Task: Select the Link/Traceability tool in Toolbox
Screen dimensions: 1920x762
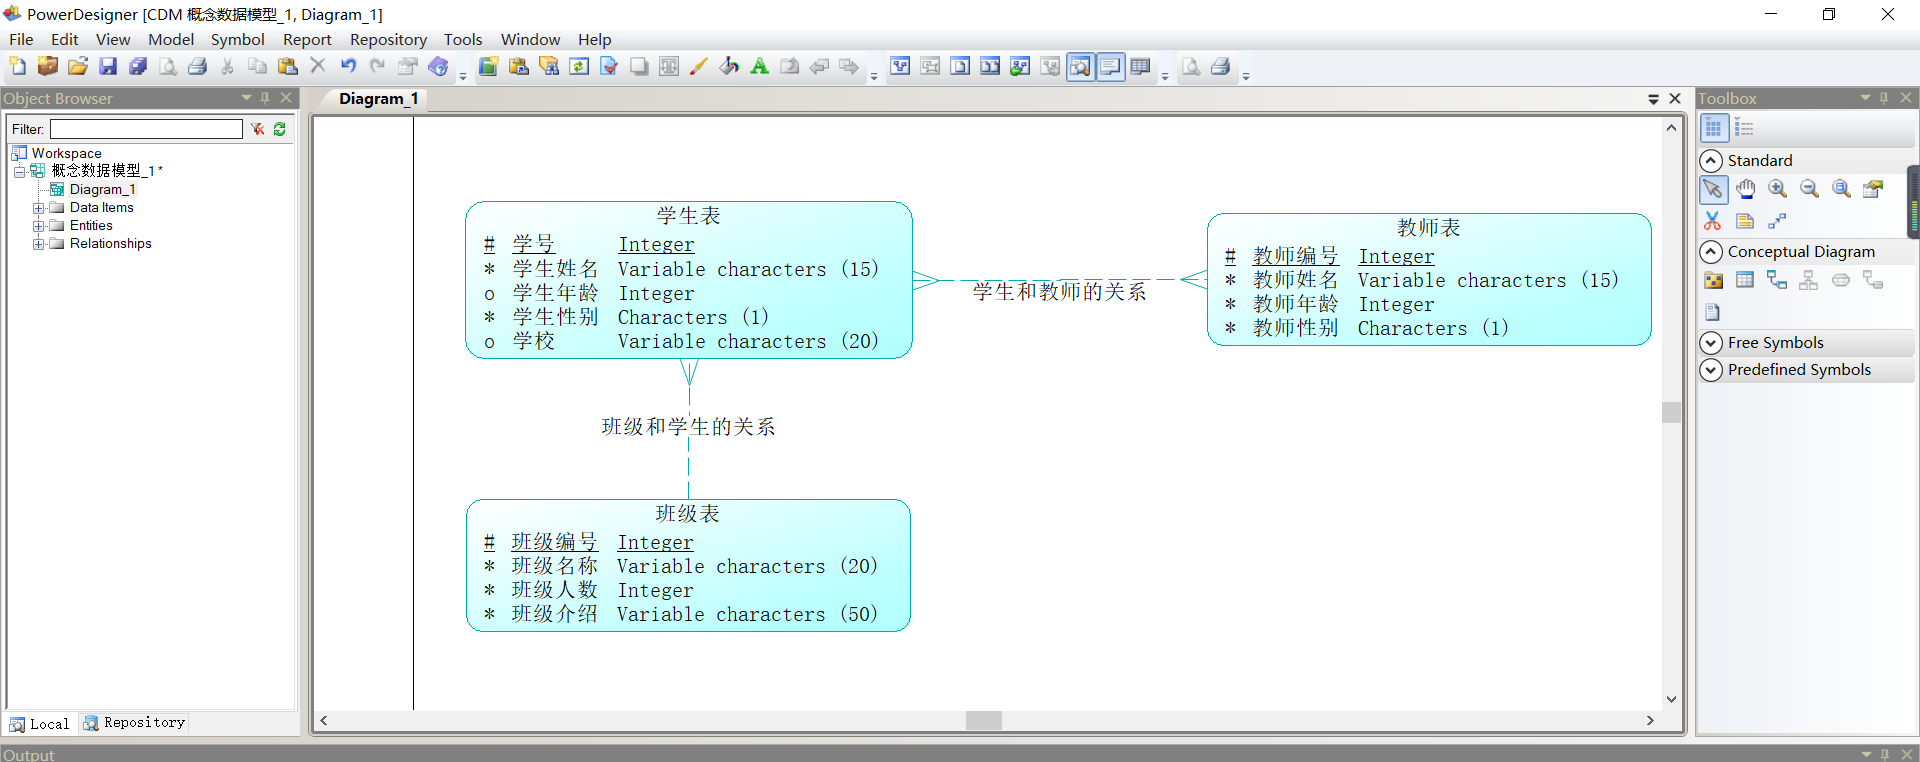Action: pos(1777,221)
